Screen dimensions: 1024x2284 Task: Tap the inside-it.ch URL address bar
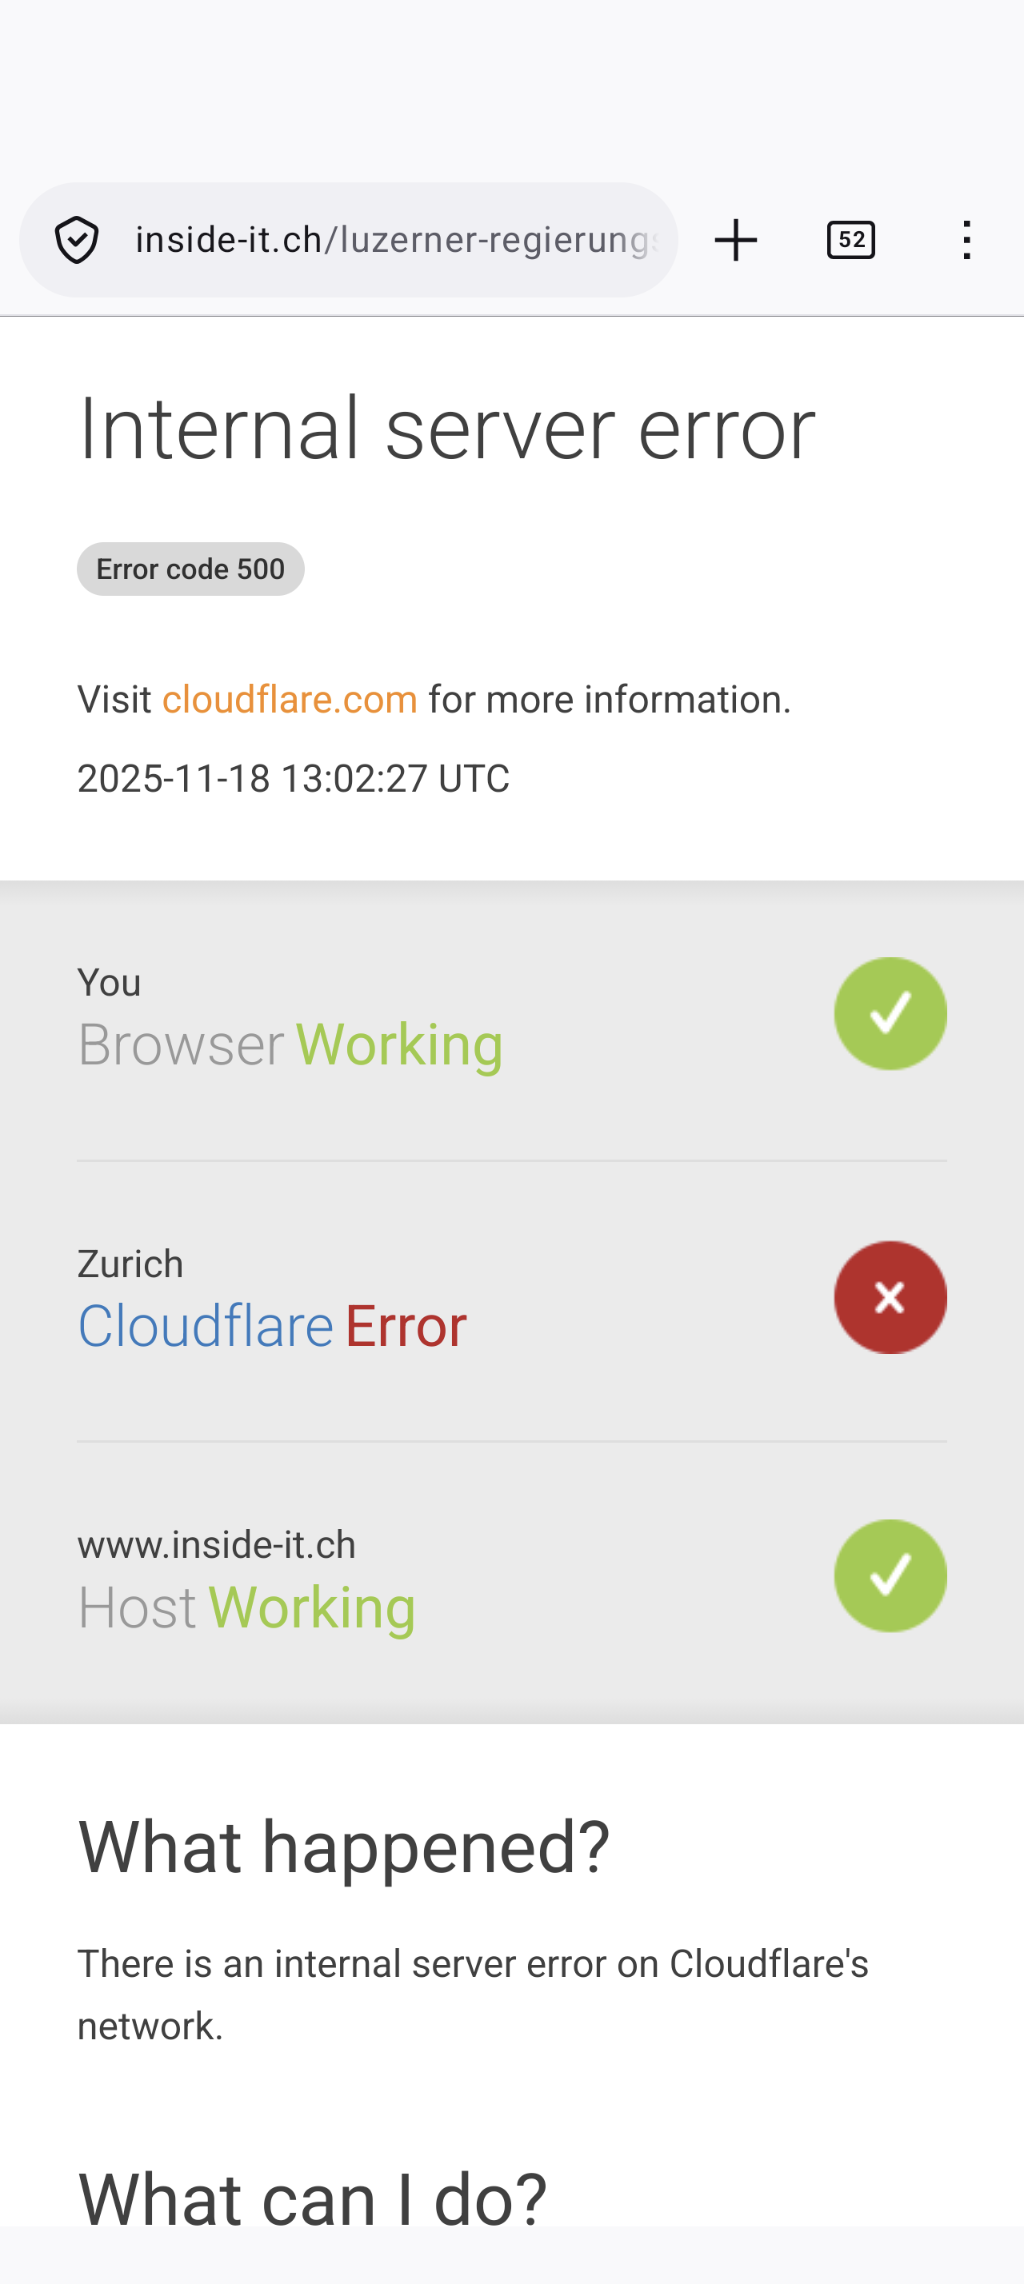[396, 240]
